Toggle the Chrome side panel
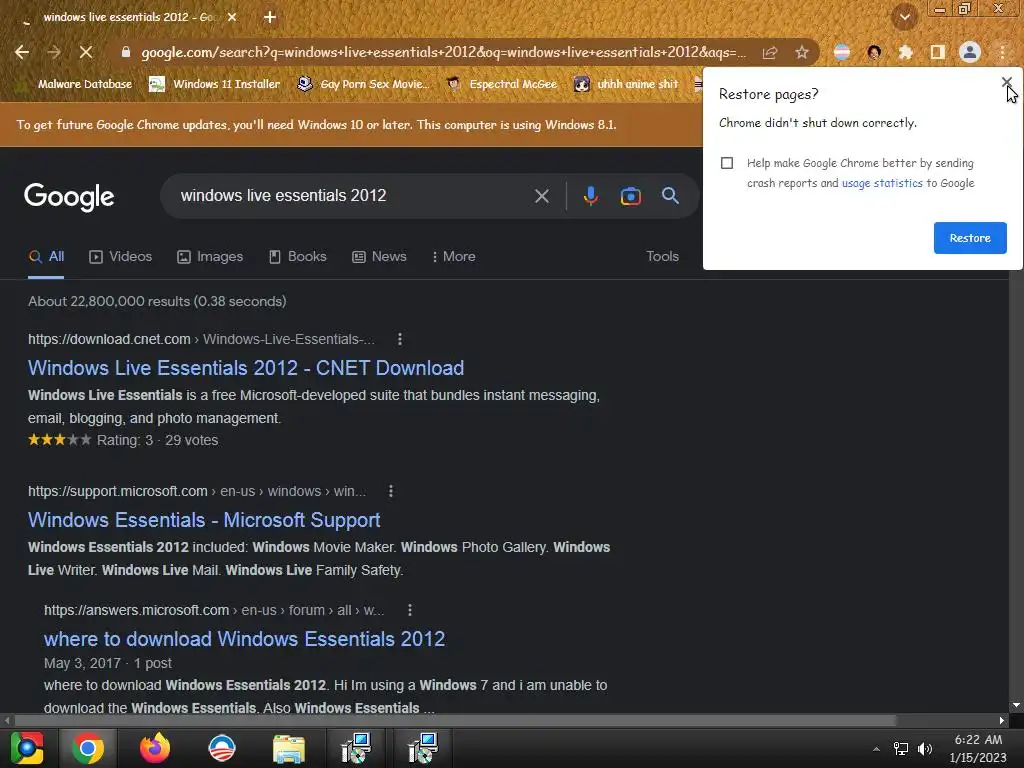1024x768 pixels. [x=938, y=52]
